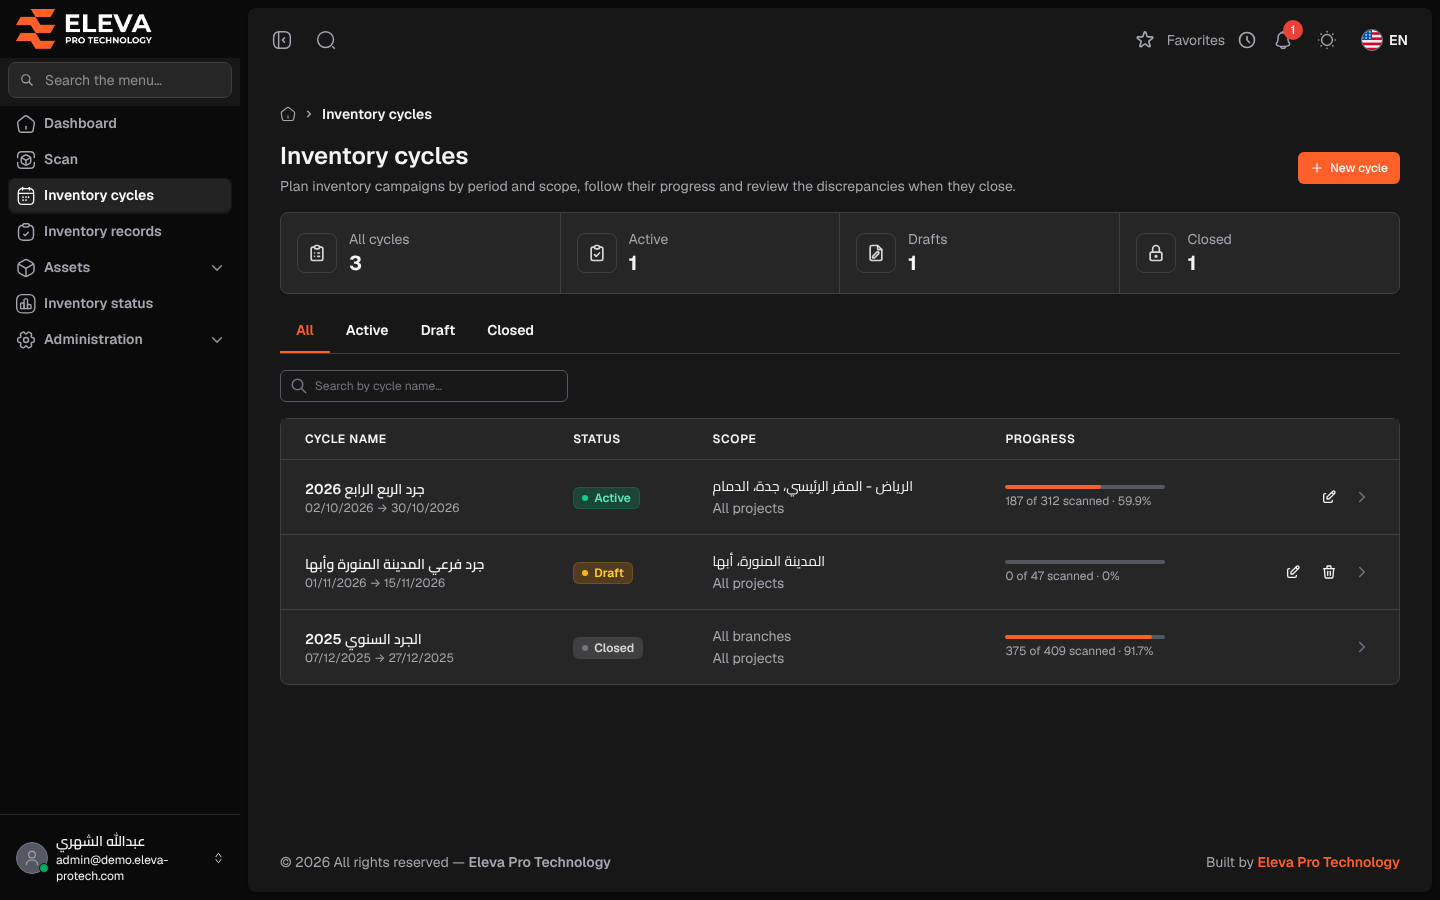Open details chevron for Active cycle

pos(1362,497)
